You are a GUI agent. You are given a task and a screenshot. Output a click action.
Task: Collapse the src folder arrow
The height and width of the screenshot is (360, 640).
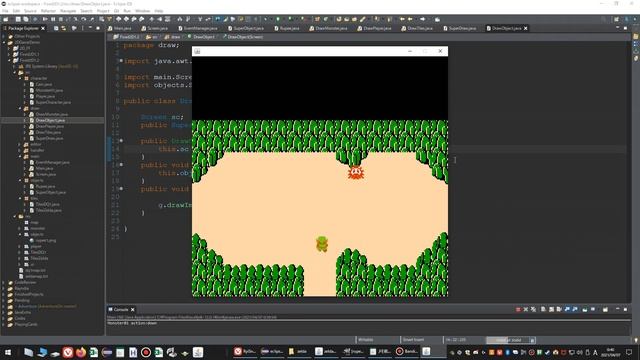[x=15, y=72]
